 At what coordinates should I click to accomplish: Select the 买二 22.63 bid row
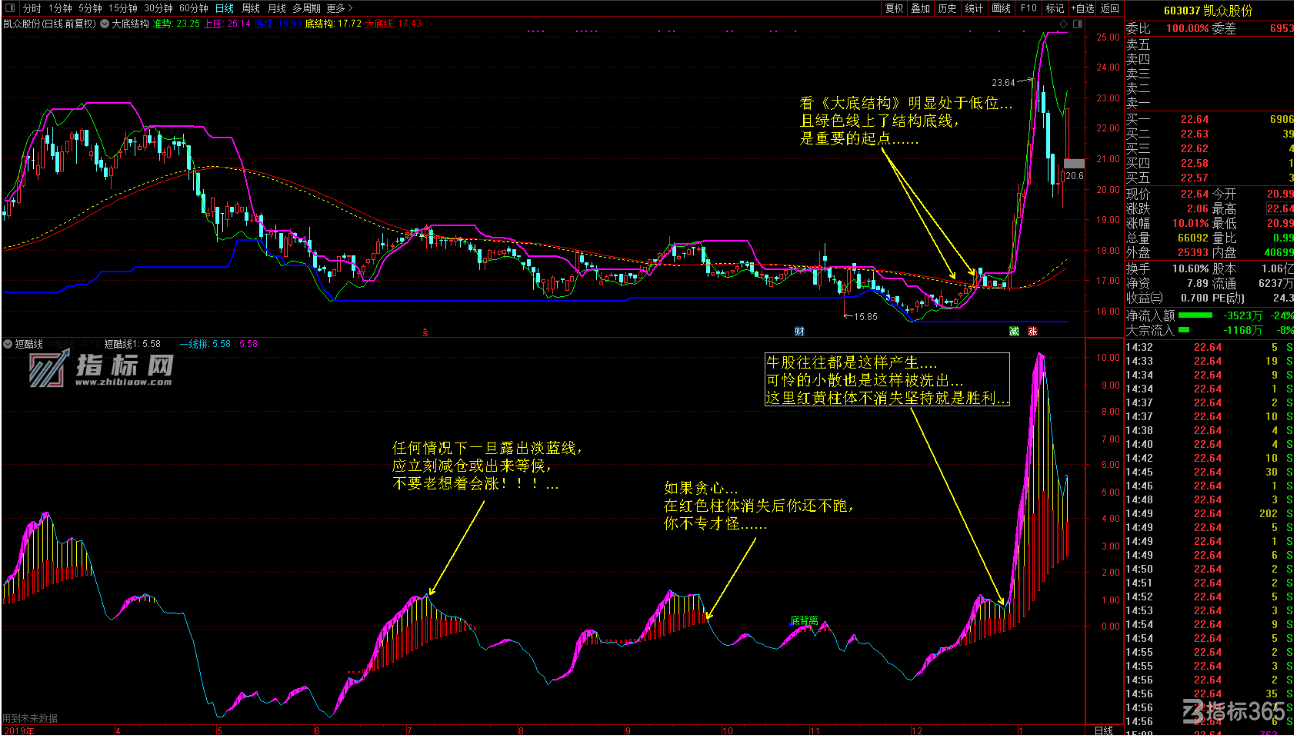1208,134
